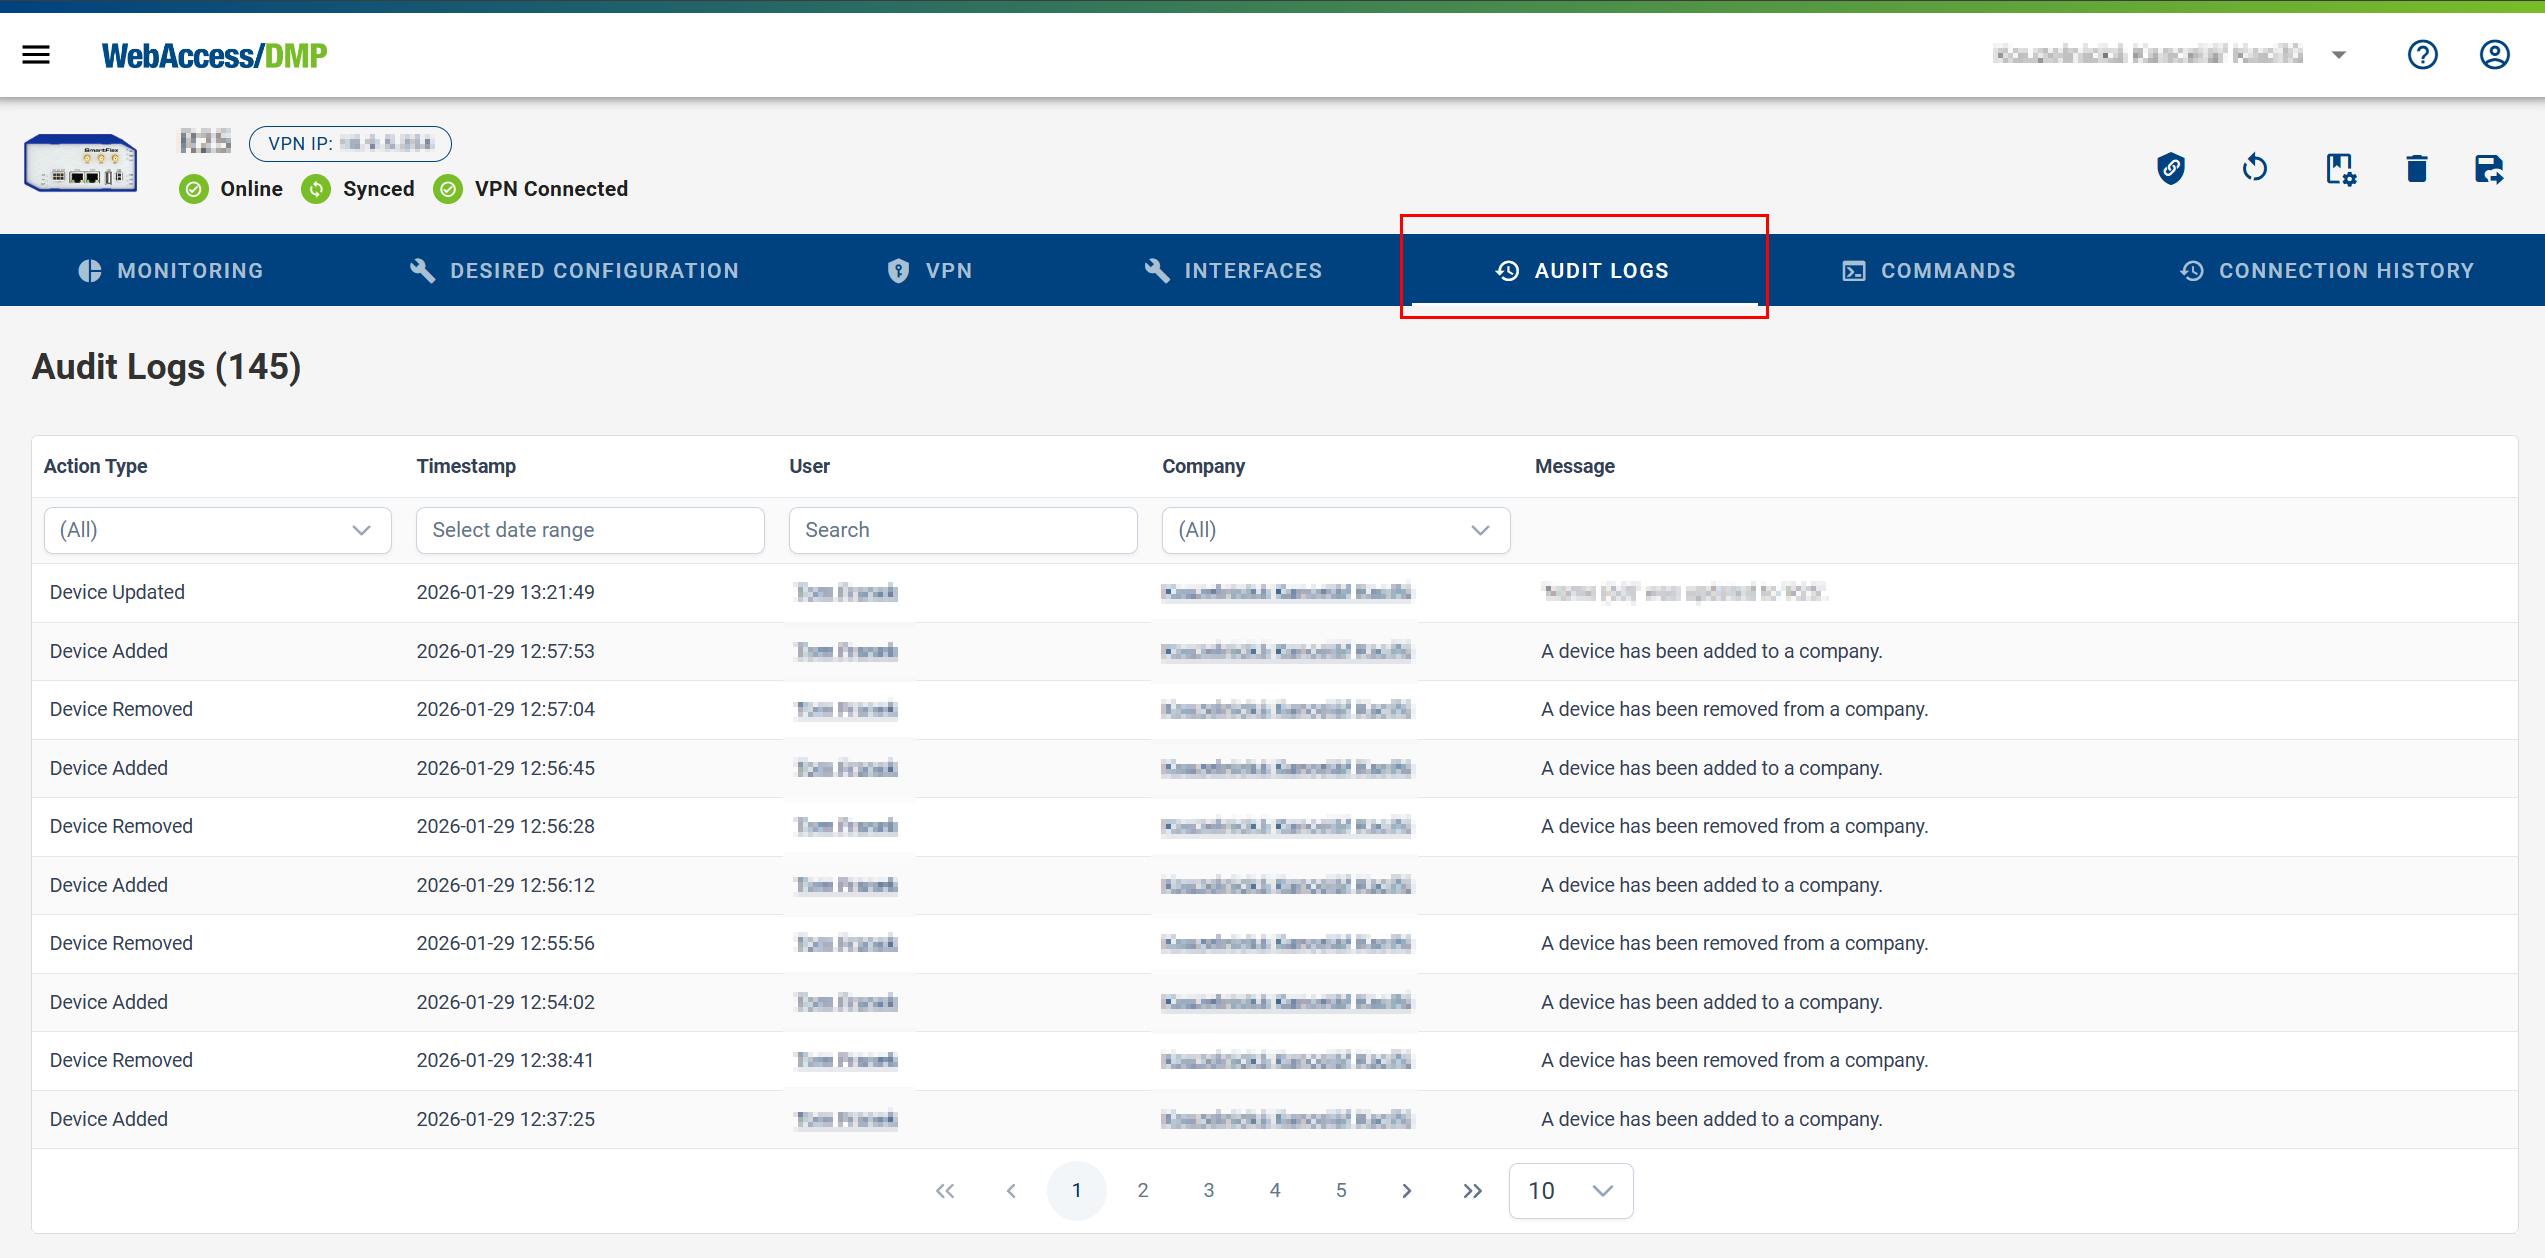The image size is (2545, 1258).
Task: Jump to last page with double arrow
Action: click(x=1472, y=1190)
